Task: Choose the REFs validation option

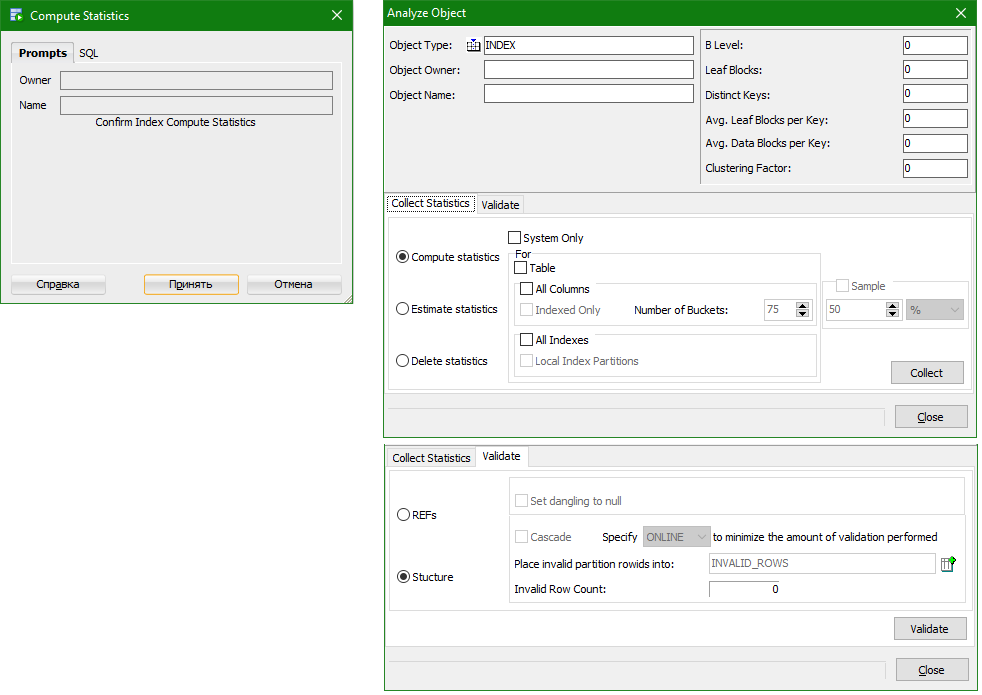Action: [402, 514]
